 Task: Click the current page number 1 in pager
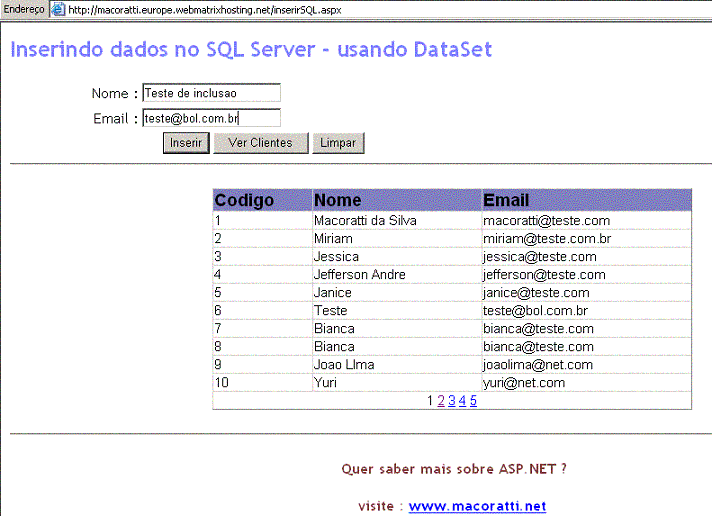[x=430, y=401]
